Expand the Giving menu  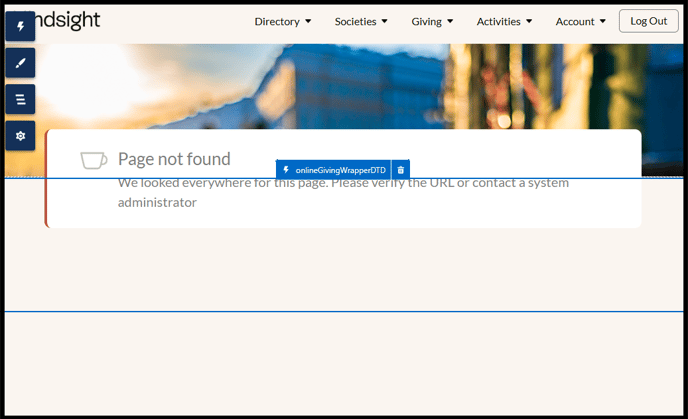(x=432, y=21)
